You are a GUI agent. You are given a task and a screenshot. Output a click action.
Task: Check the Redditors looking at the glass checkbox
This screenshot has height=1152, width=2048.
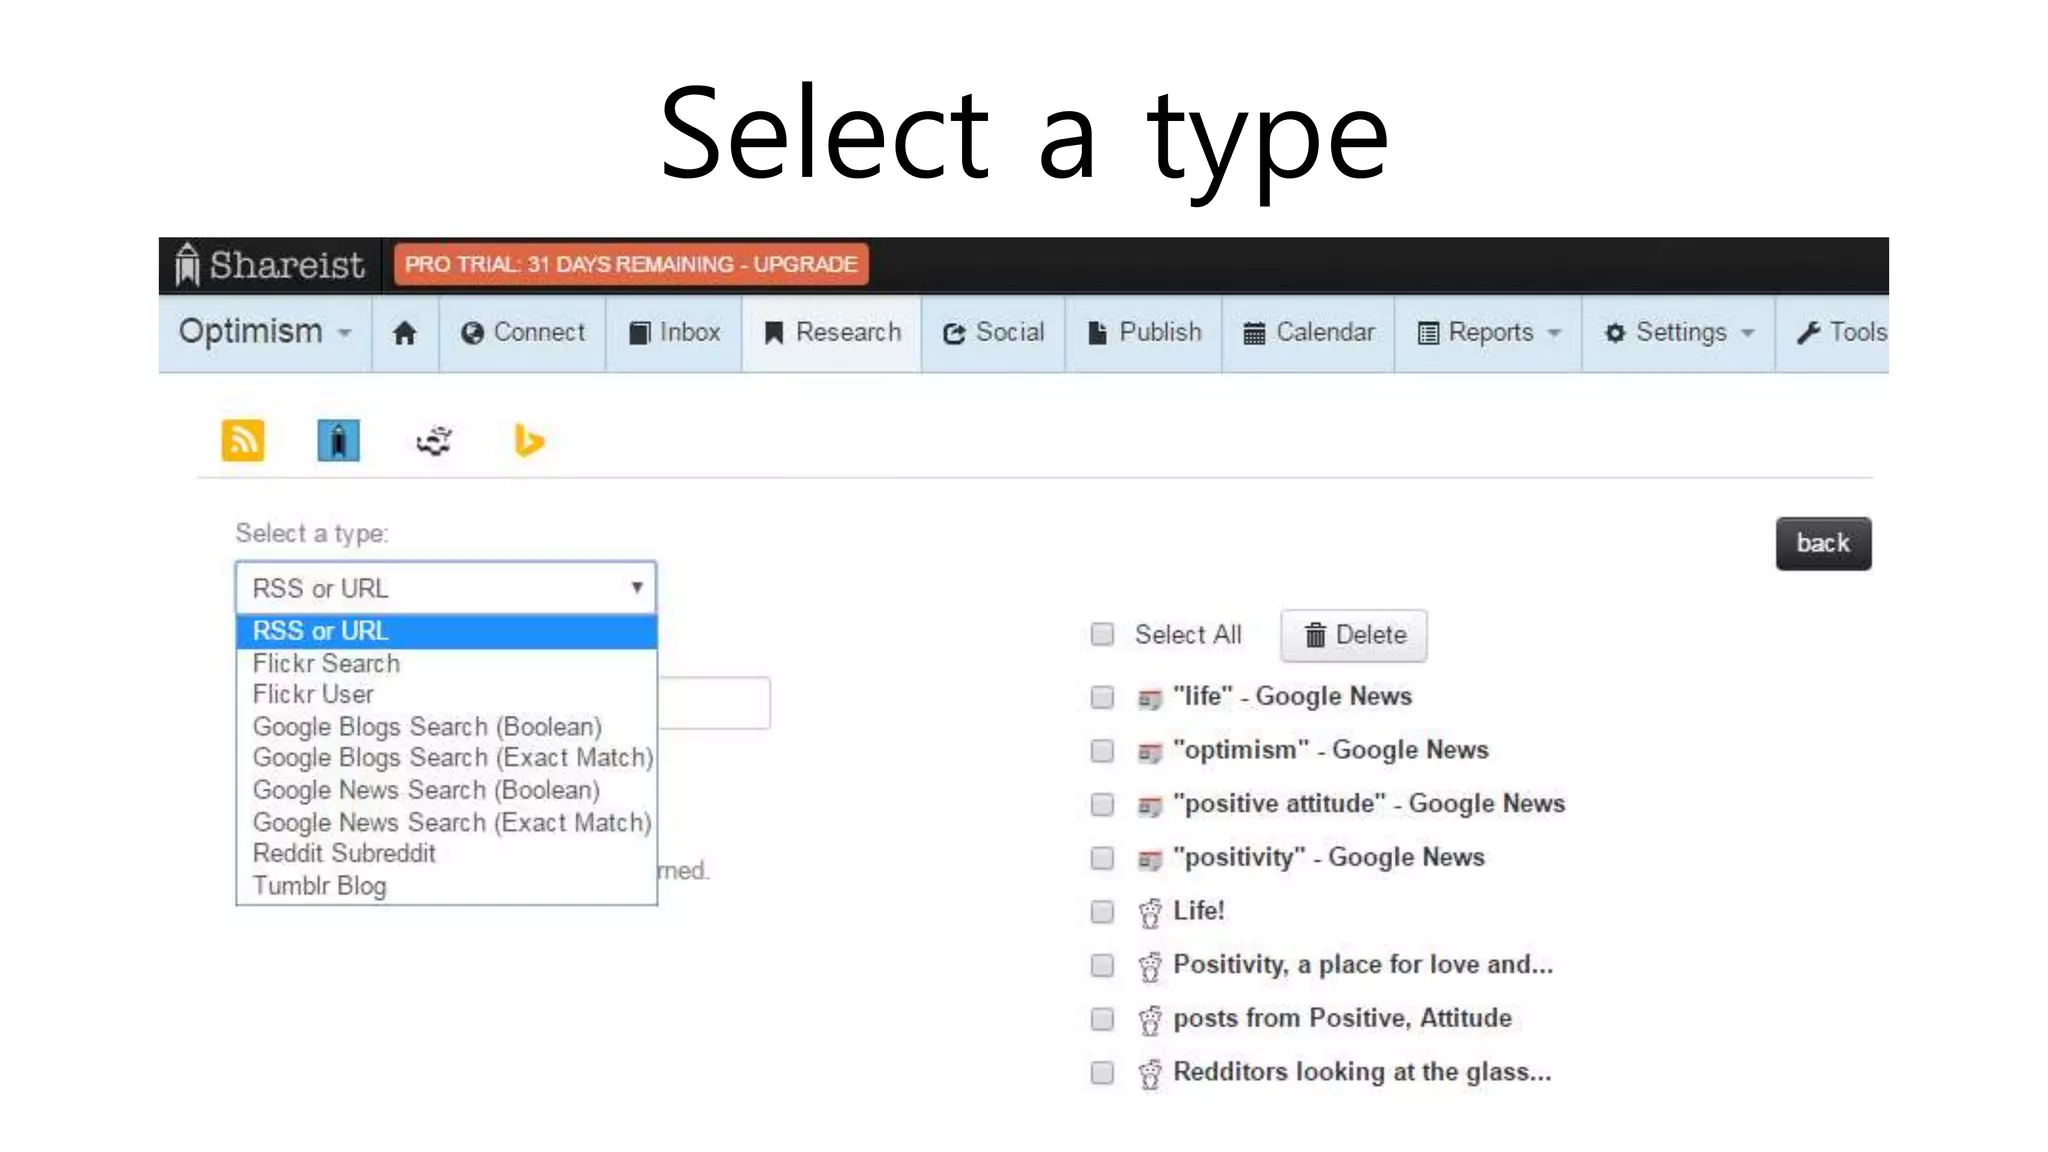point(1102,1073)
